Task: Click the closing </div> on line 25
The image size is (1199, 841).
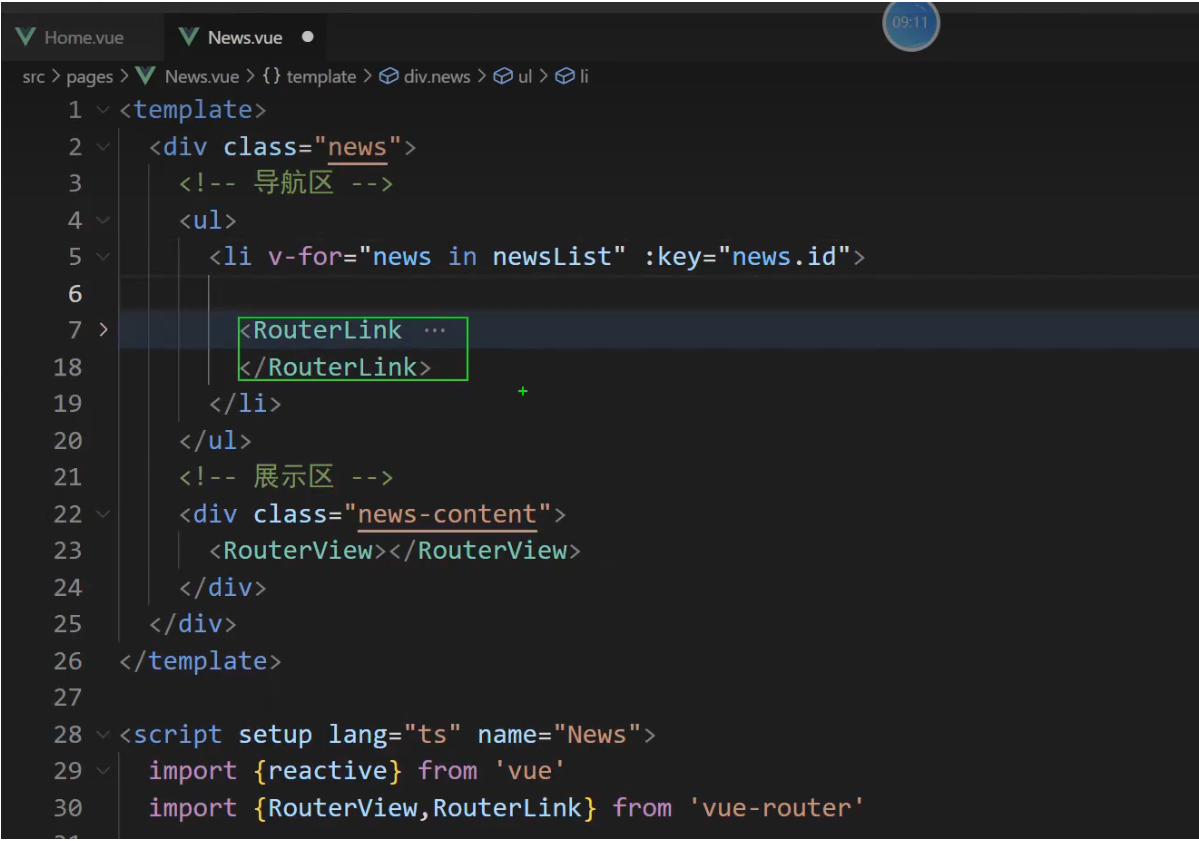Action: point(193,624)
